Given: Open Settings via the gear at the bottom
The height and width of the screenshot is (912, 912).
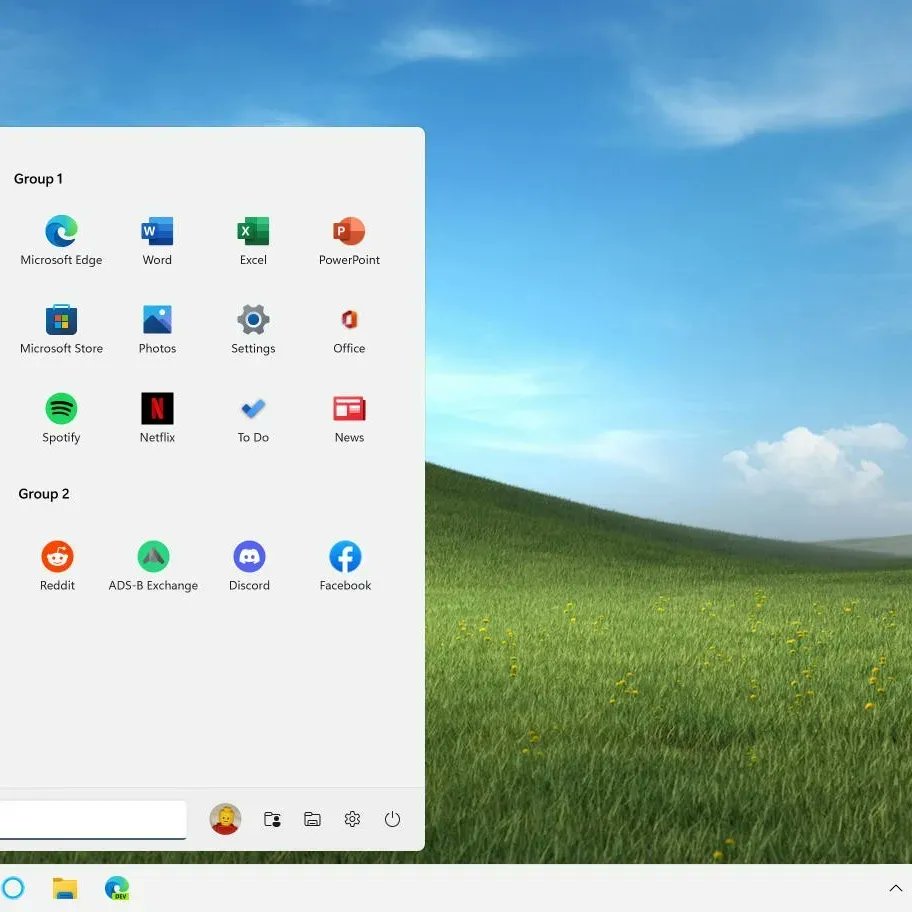Looking at the screenshot, I should pos(352,819).
